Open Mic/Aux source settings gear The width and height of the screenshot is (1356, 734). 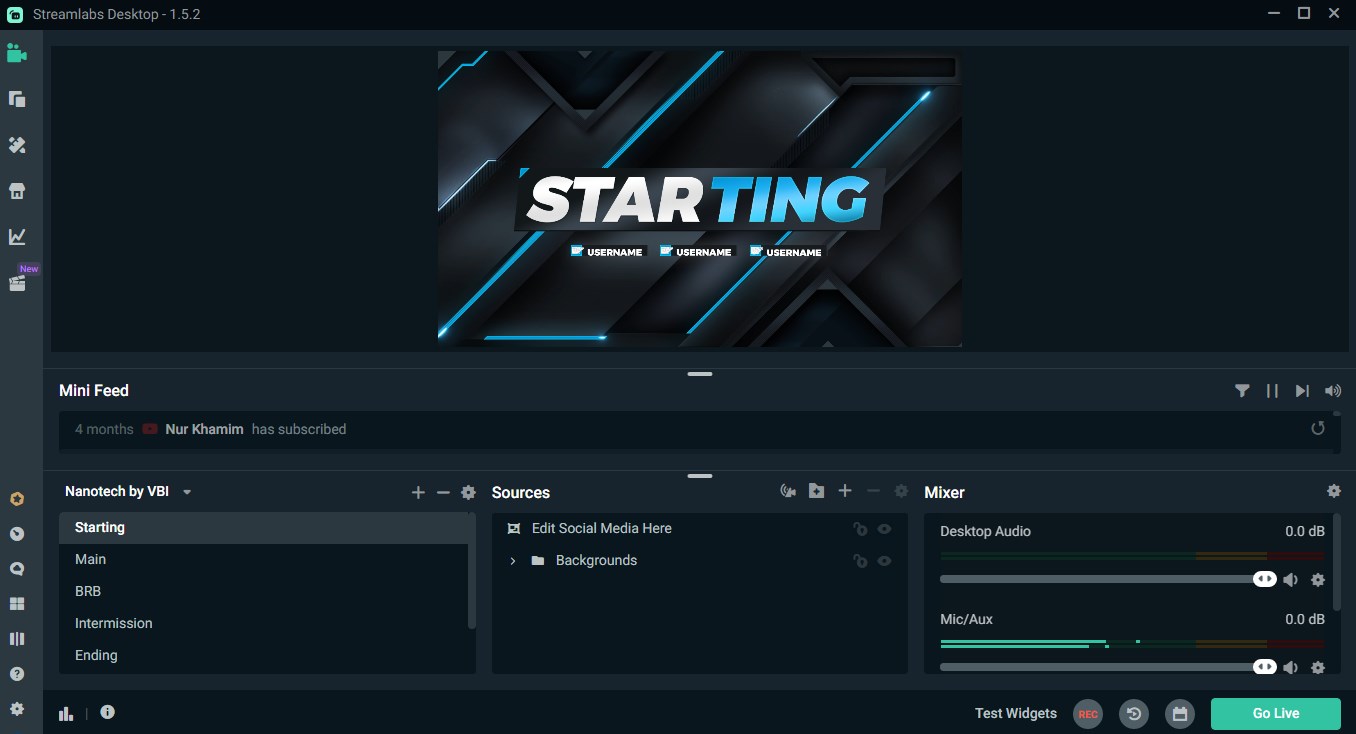tap(1318, 667)
